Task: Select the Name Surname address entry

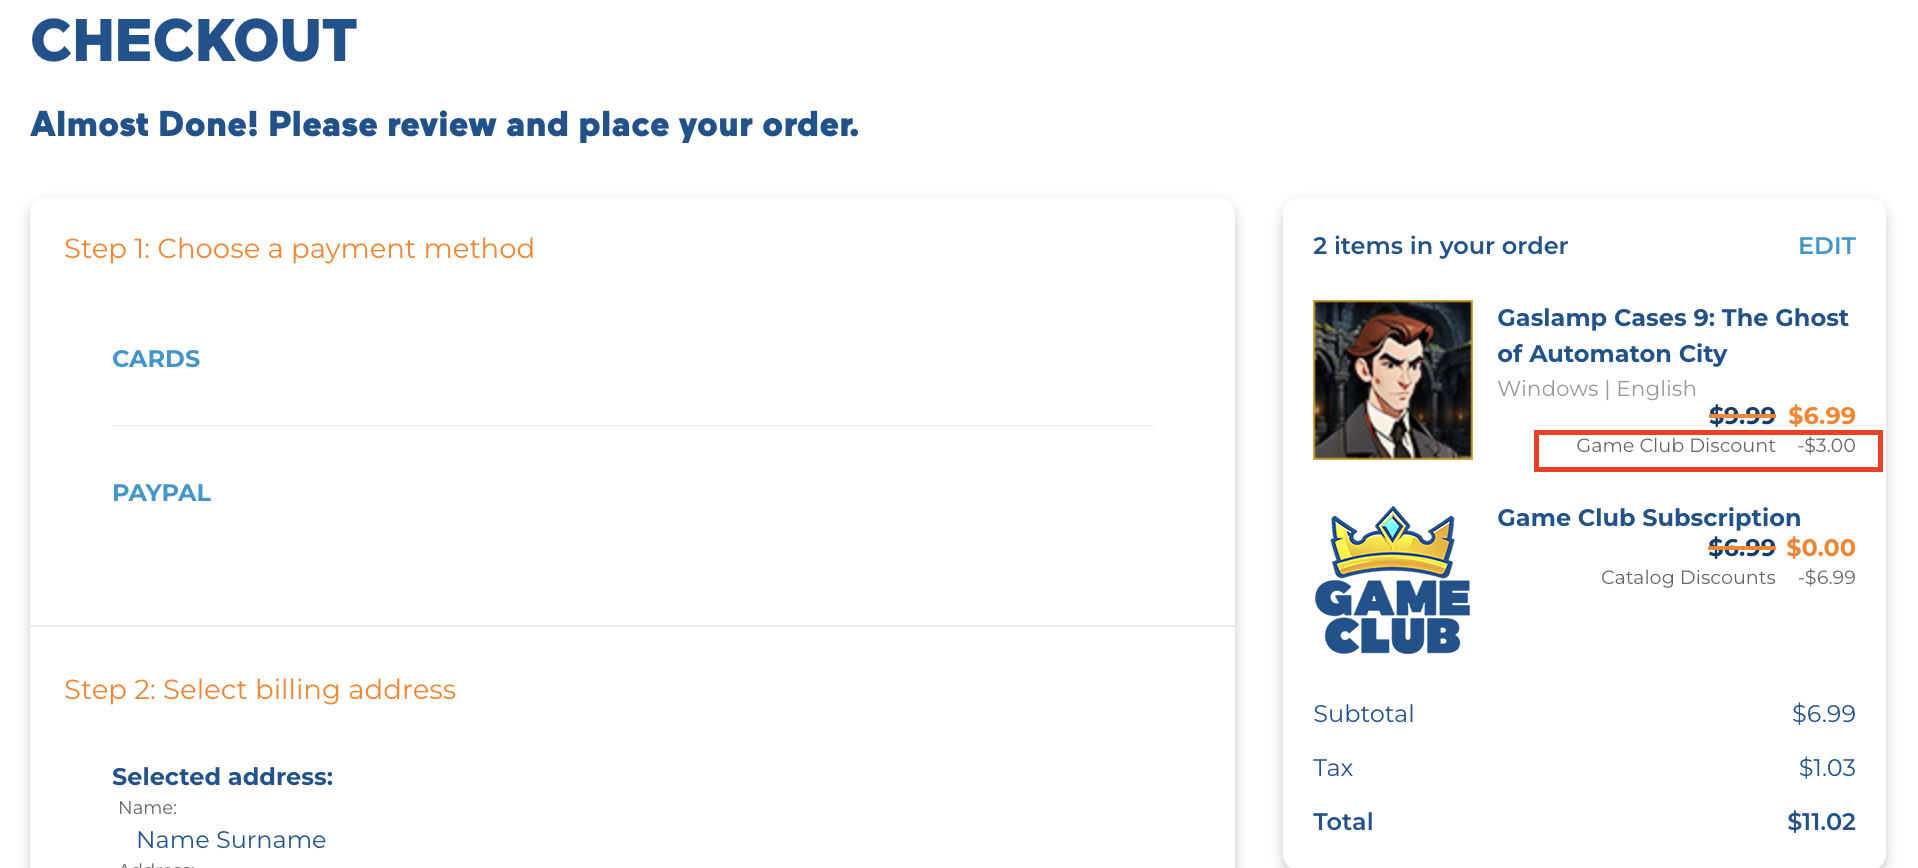Action: [x=231, y=840]
